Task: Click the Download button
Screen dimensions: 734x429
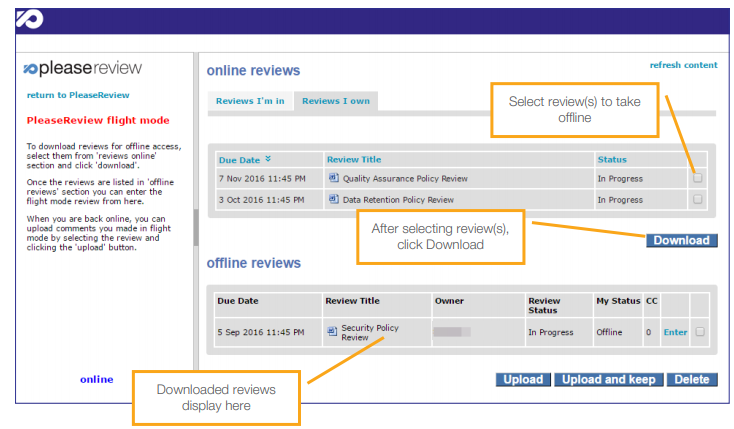Action: [x=682, y=240]
